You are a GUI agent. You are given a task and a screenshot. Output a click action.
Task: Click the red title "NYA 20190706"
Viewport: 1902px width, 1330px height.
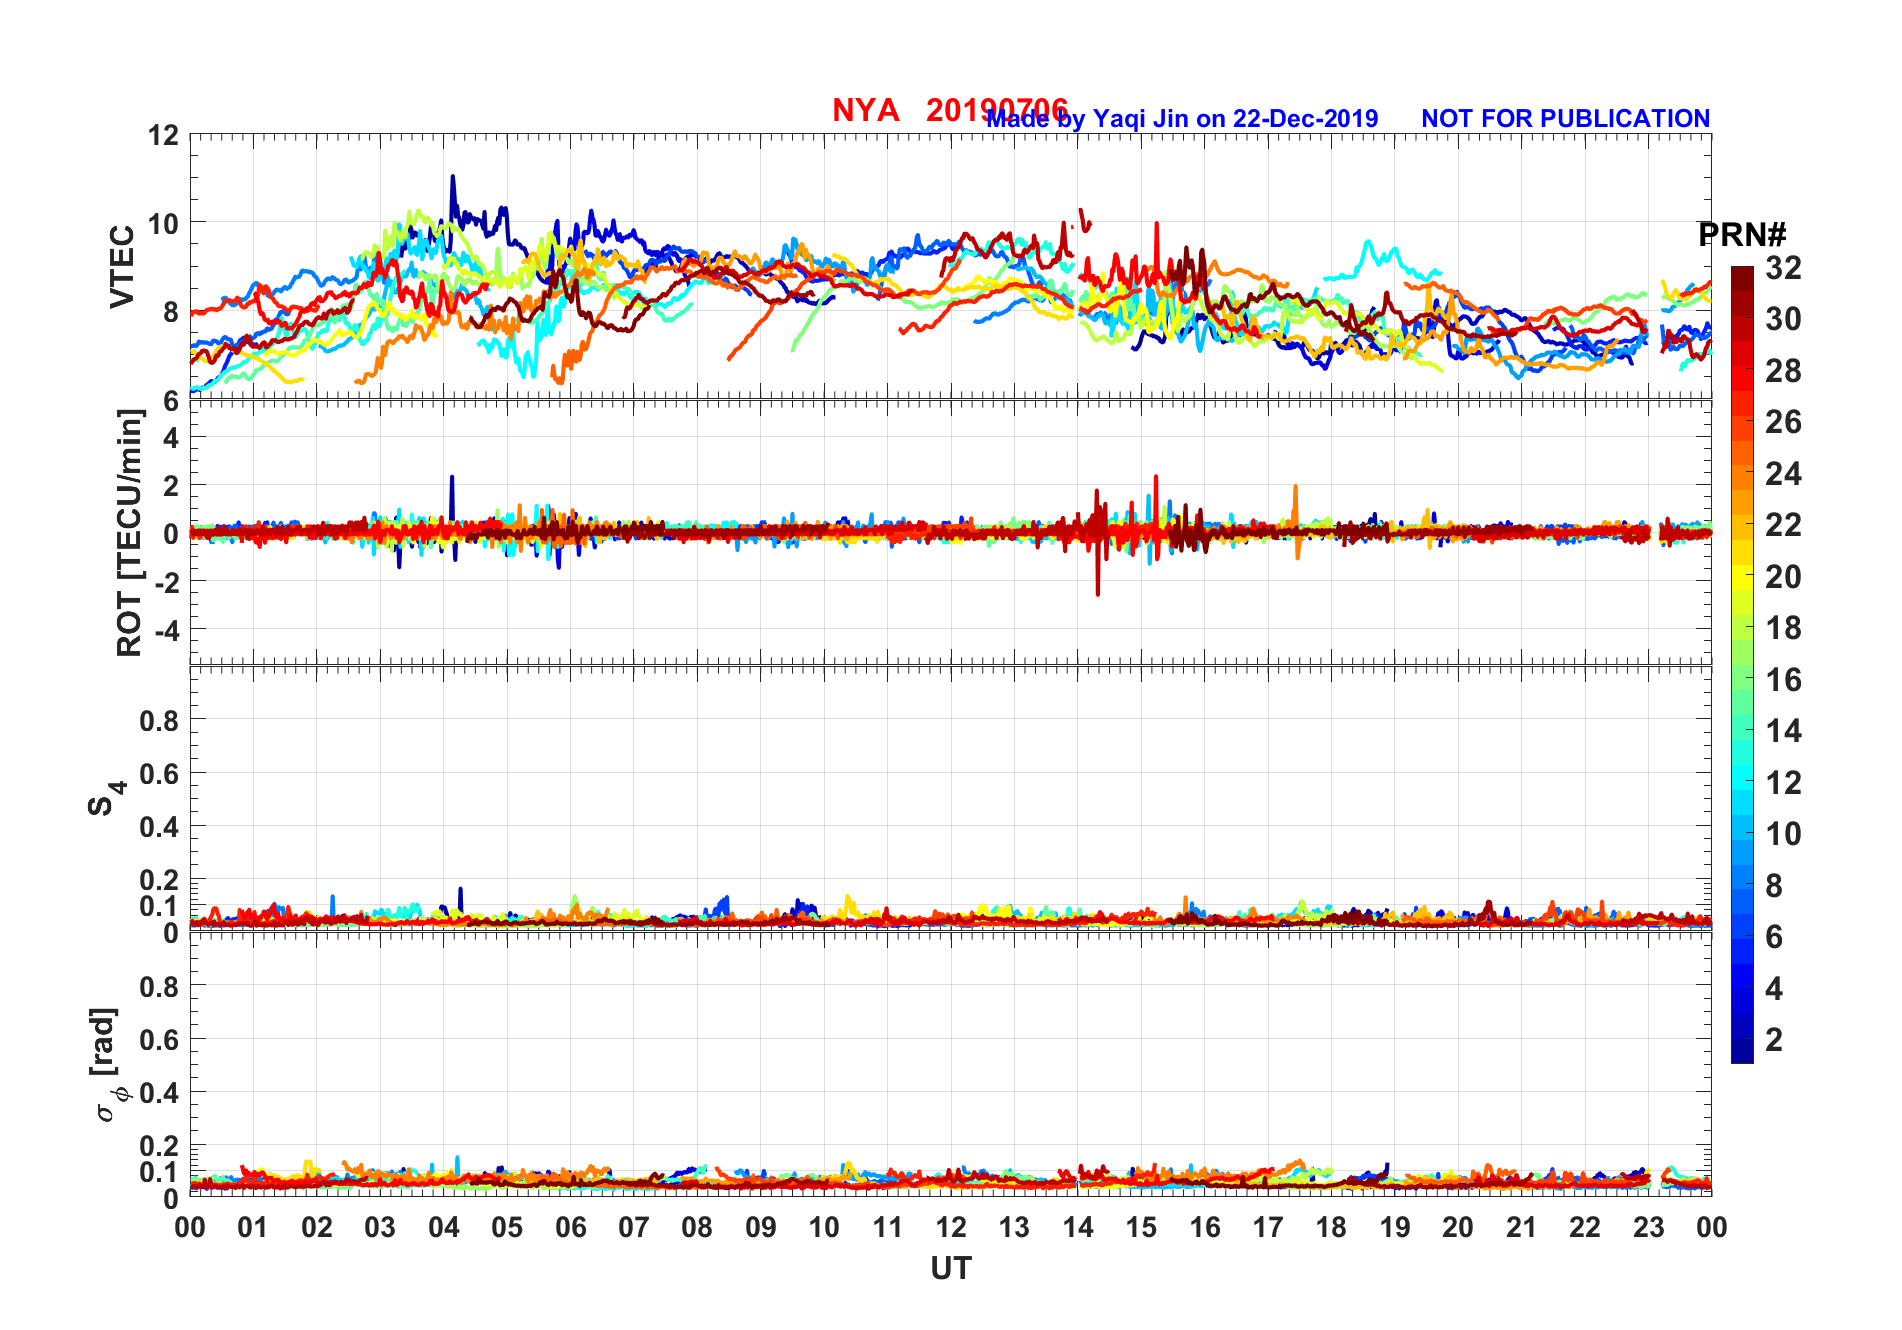click(x=950, y=110)
